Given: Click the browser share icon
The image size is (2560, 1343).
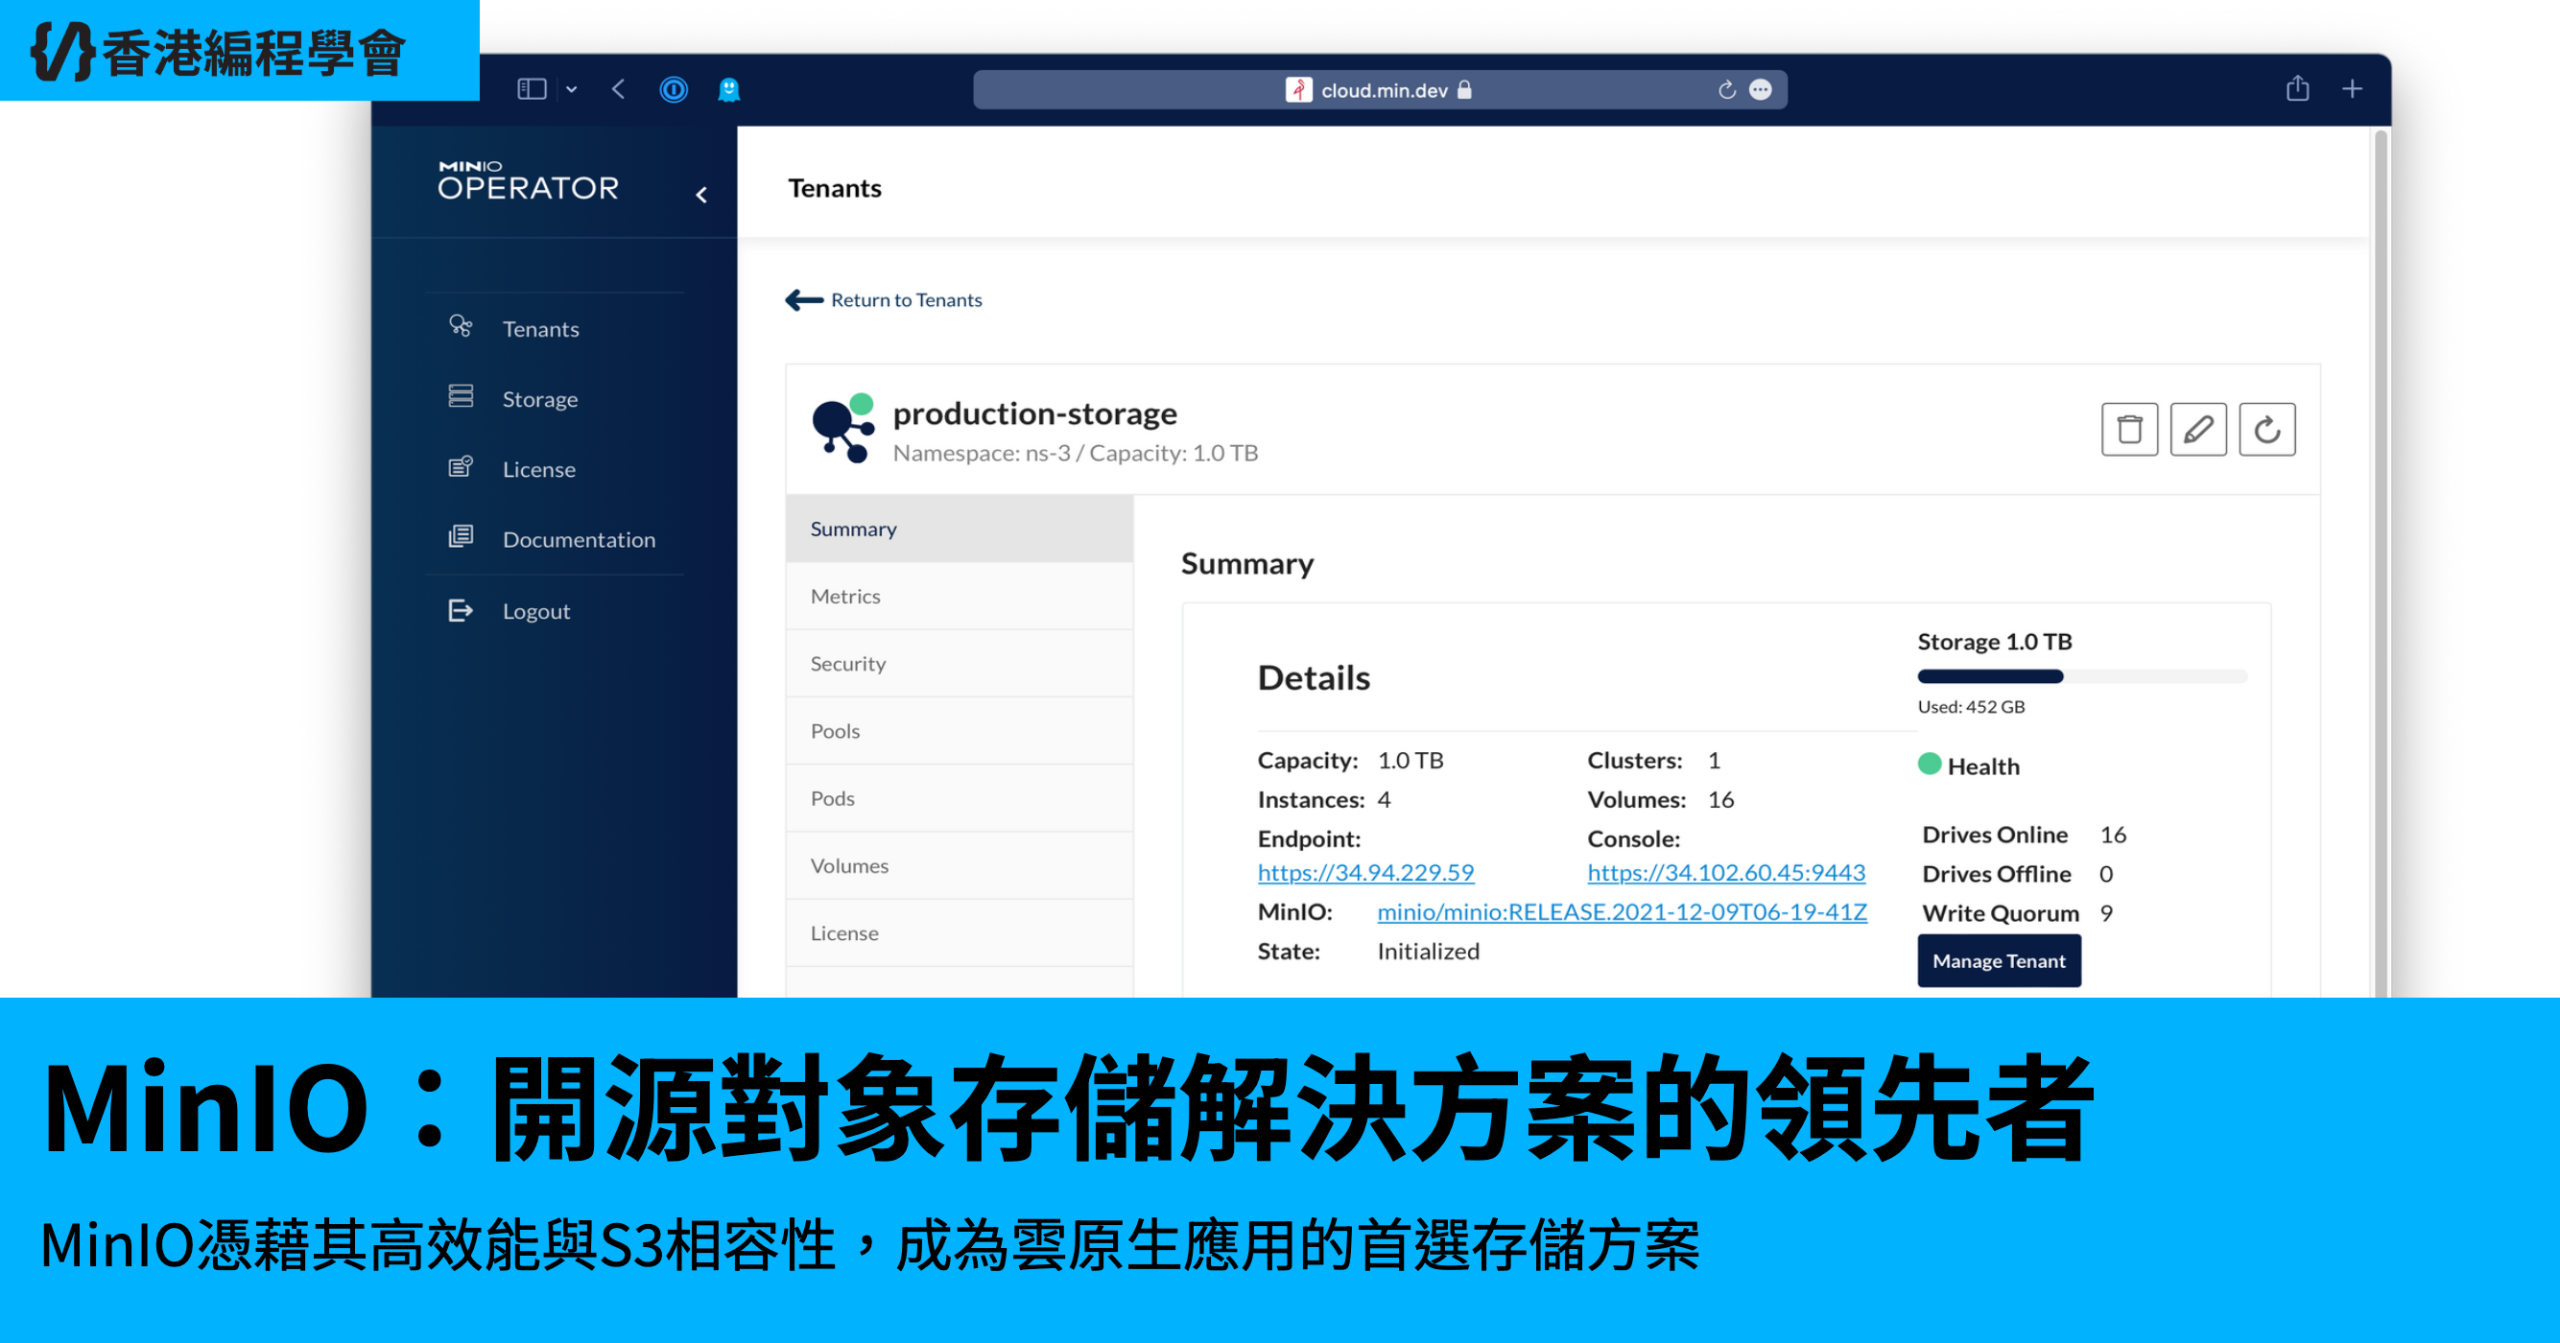Looking at the screenshot, I should coord(2297,89).
